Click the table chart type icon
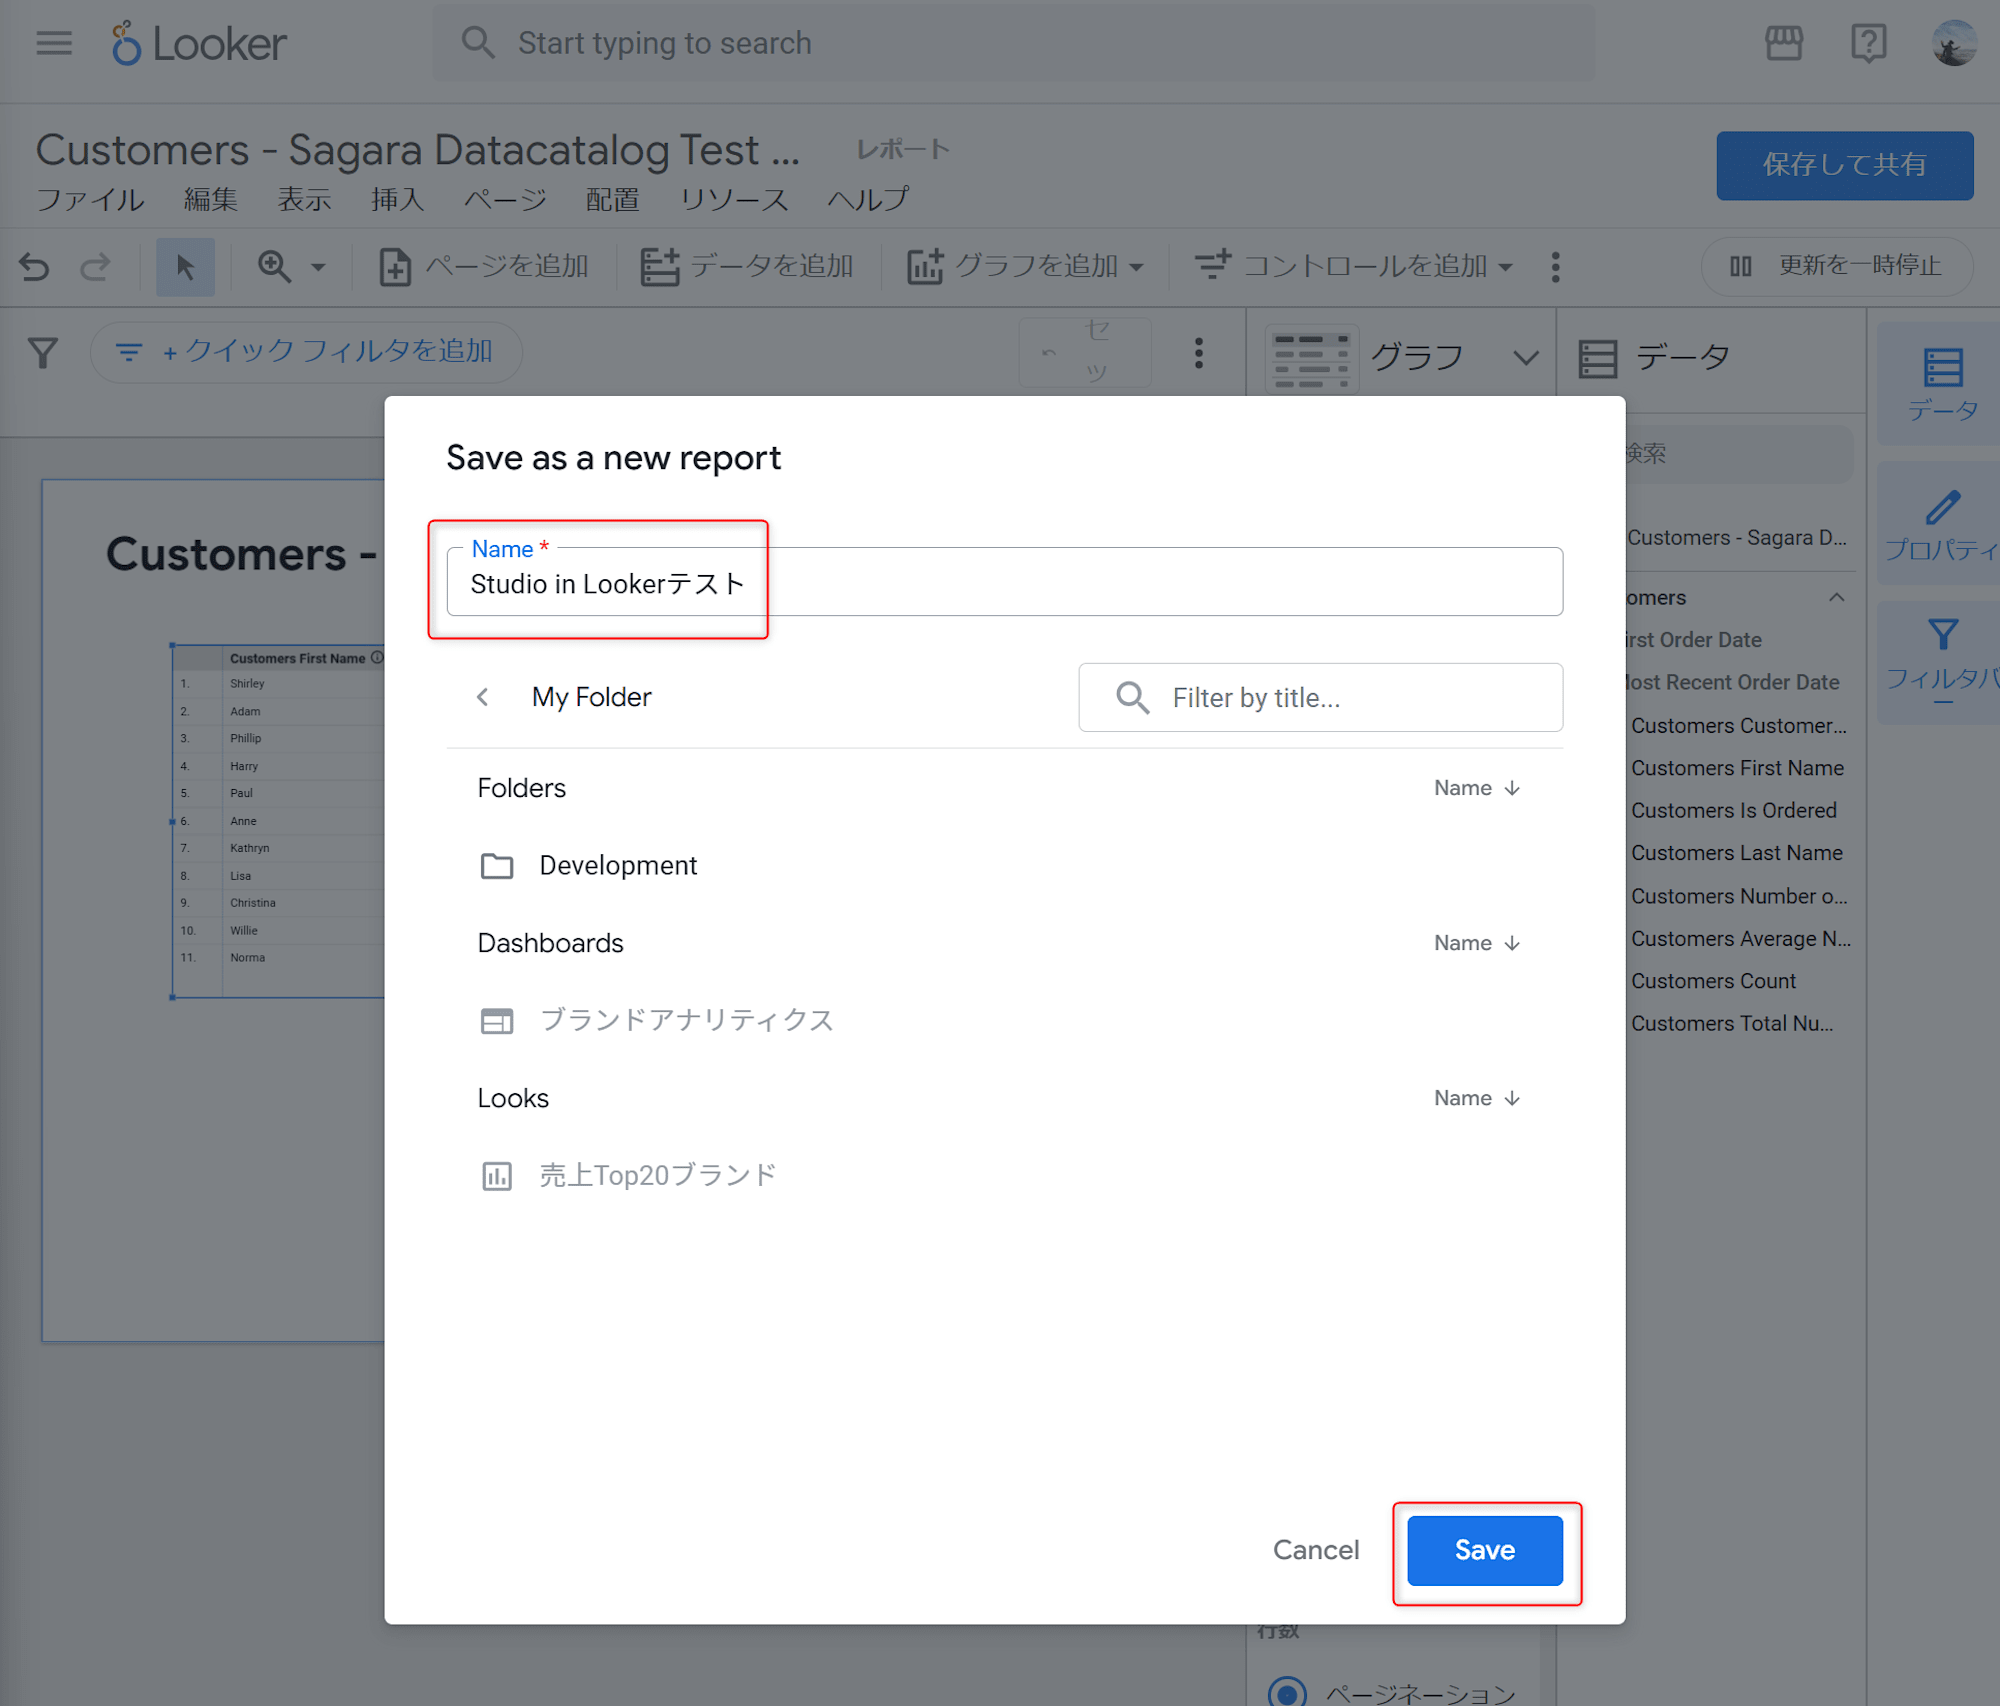Viewport: 2000px width, 1706px height. pyautogui.click(x=1311, y=358)
